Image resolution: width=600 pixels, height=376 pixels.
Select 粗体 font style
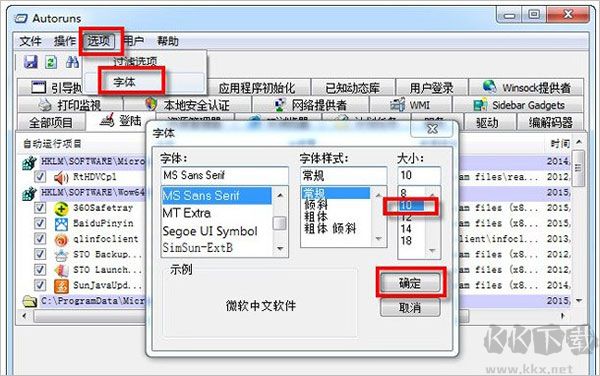click(336, 217)
